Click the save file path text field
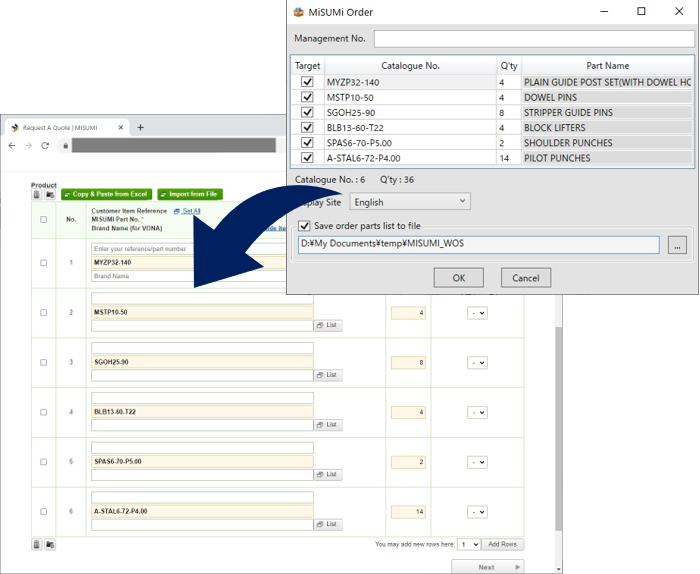This screenshot has width=700, height=574. pyautogui.click(x=479, y=245)
